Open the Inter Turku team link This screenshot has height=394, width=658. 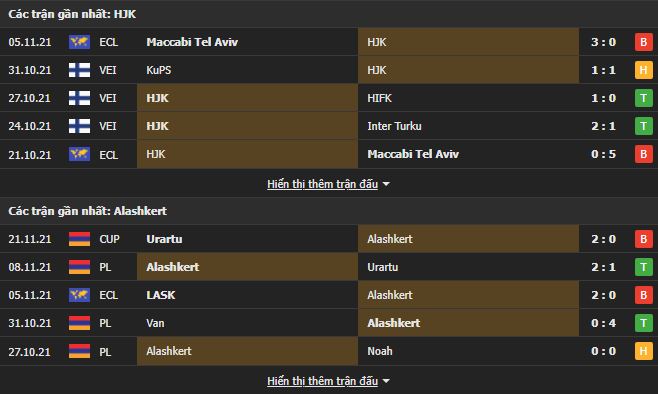pos(394,126)
